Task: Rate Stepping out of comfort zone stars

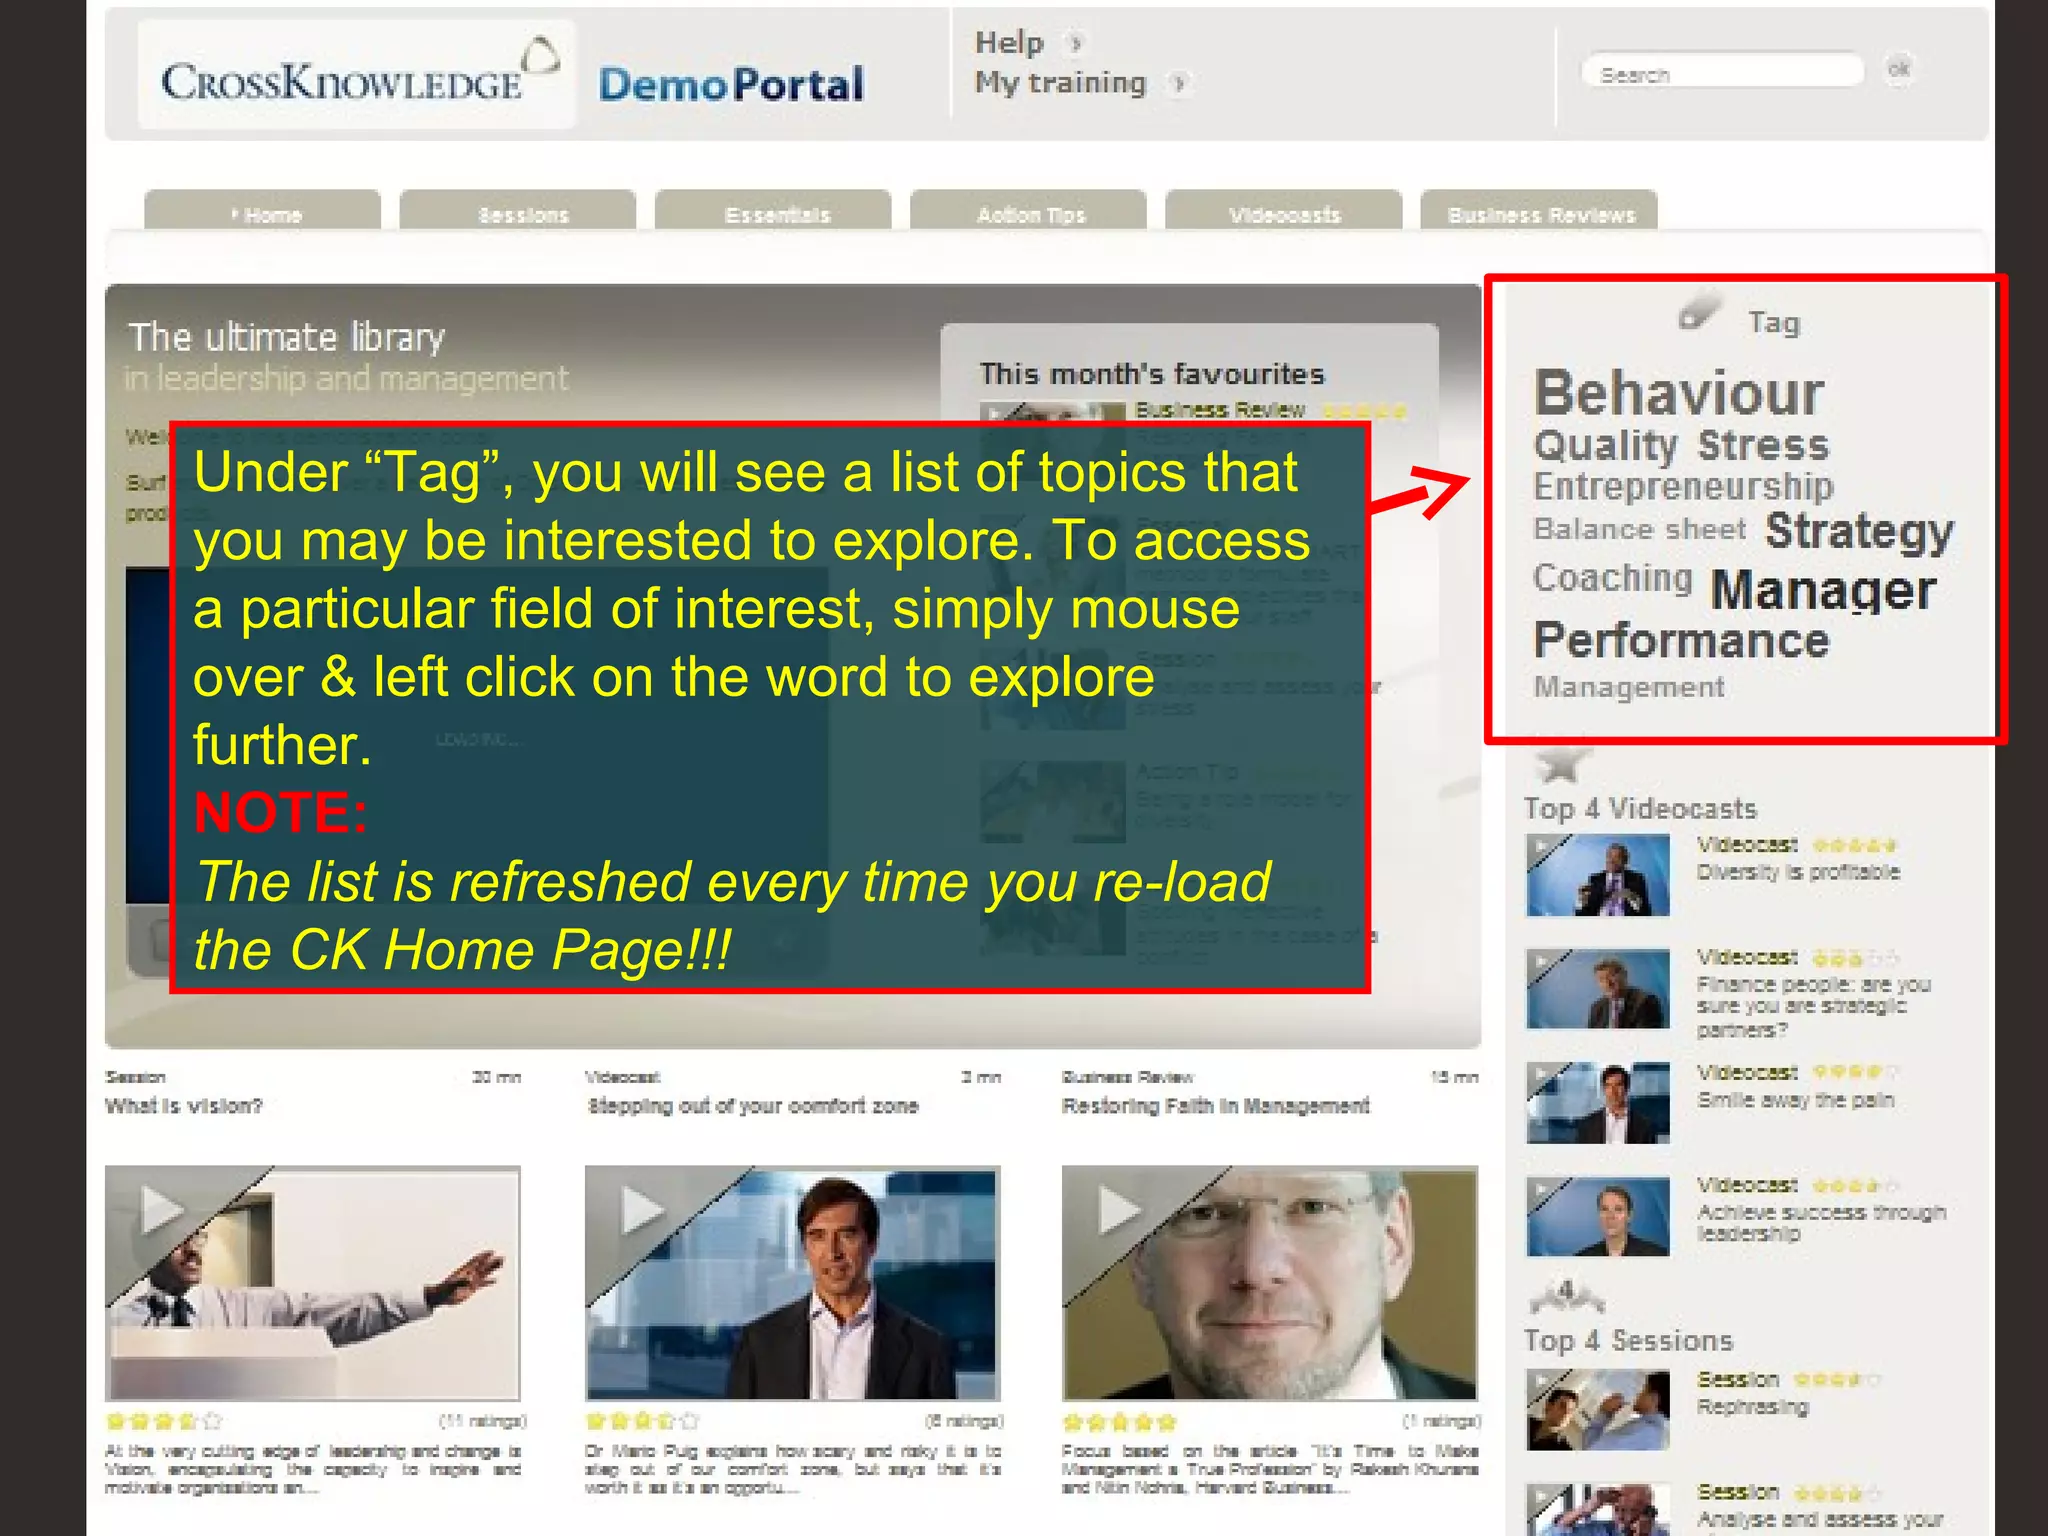Action: click(x=642, y=1421)
